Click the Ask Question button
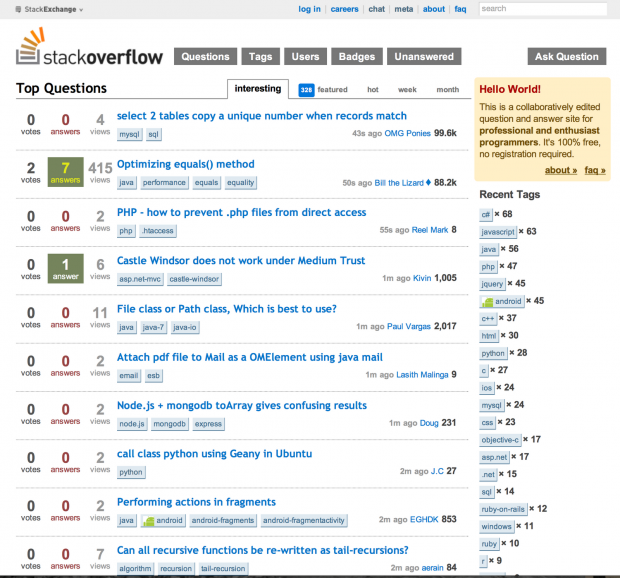This screenshot has height=578, width=620. click(x=567, y=57)
